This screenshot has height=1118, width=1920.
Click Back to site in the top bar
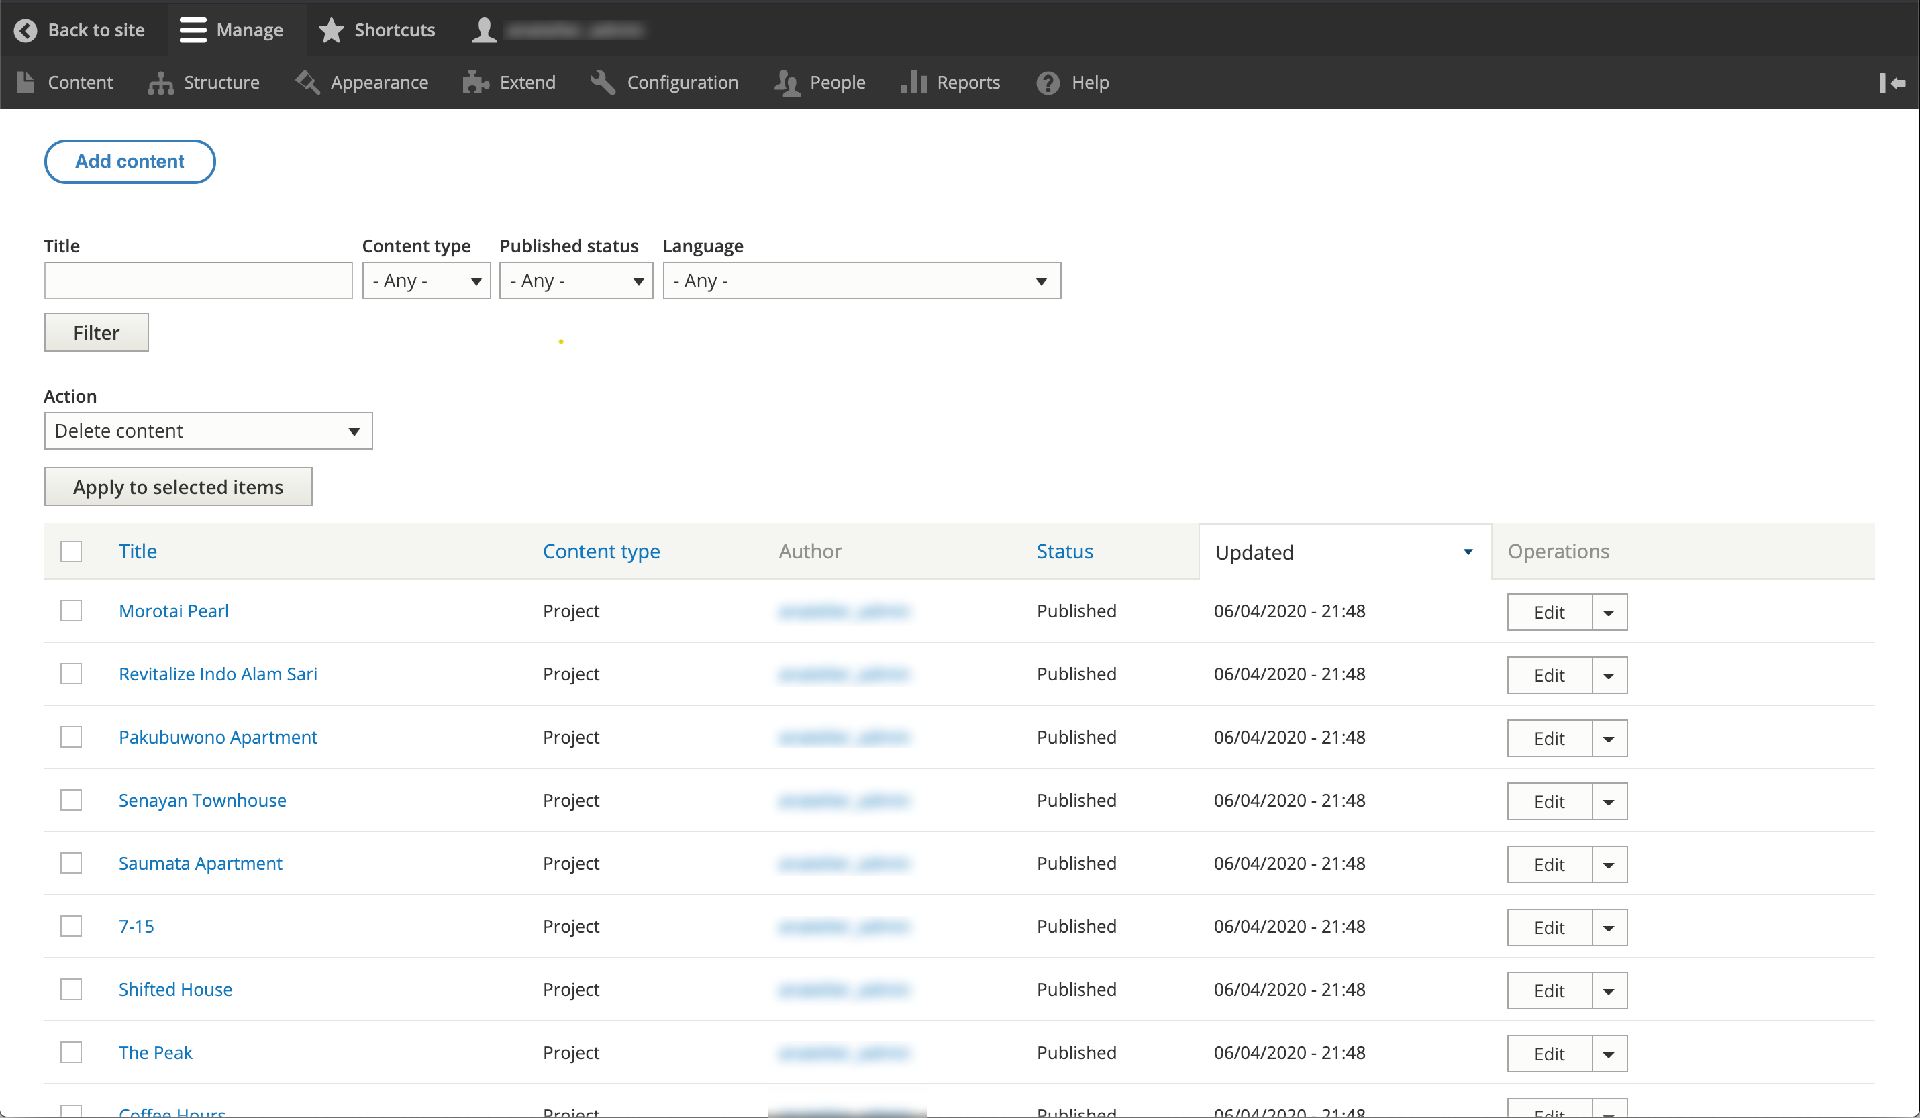tap(80, 30)
